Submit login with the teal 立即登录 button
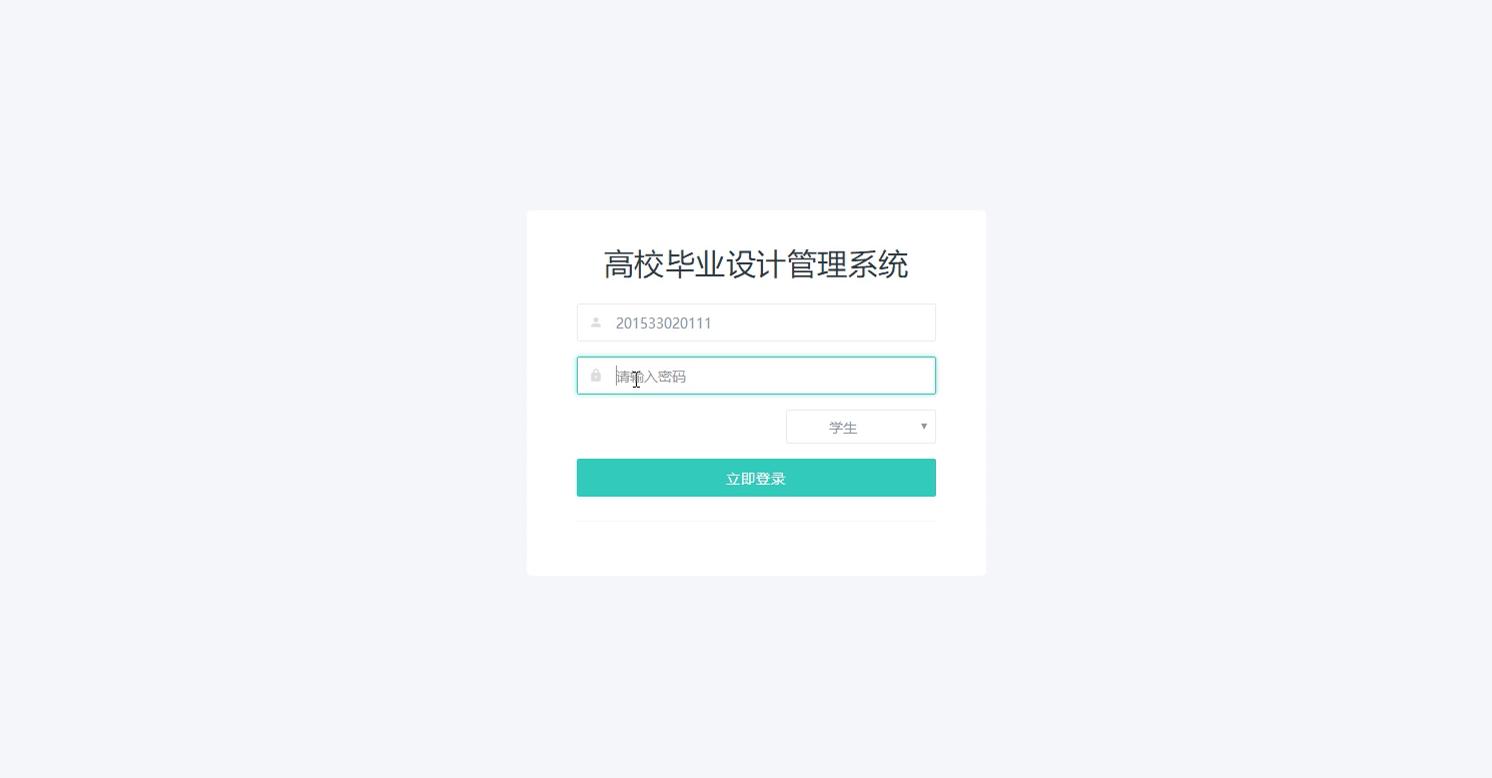Image resolution: width=1492 pixels, height=778 pixels. click(756, 478)
